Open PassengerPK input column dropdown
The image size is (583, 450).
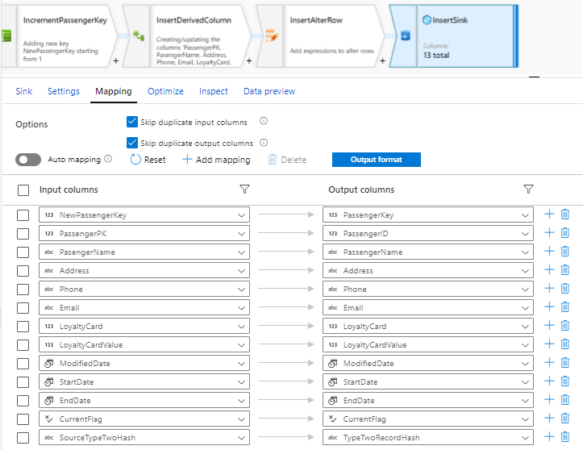[144, 234]
